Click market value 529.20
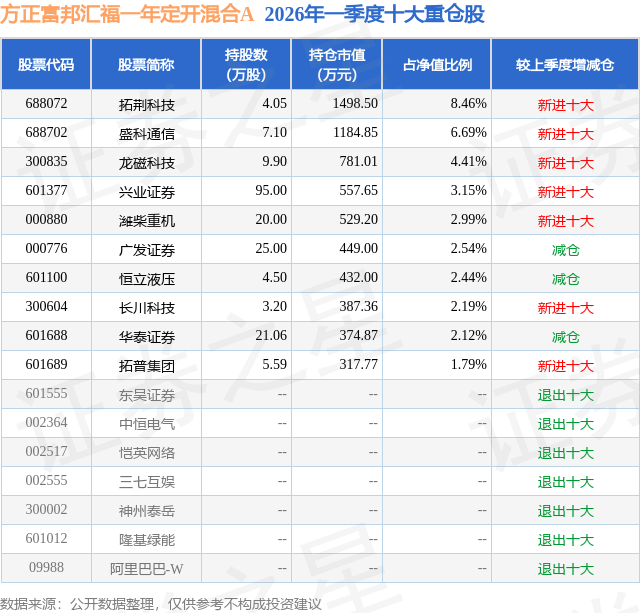Screen dimensions: 640x613 click(358, 220)
